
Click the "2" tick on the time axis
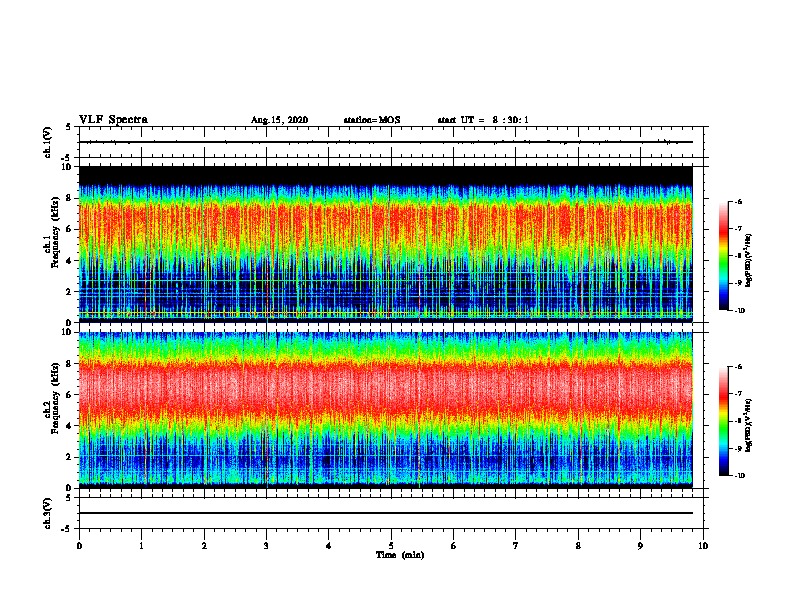(204, 546)
